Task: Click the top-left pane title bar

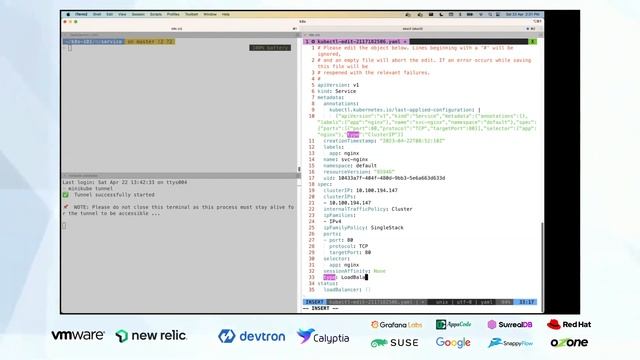Action: [181, 35]
